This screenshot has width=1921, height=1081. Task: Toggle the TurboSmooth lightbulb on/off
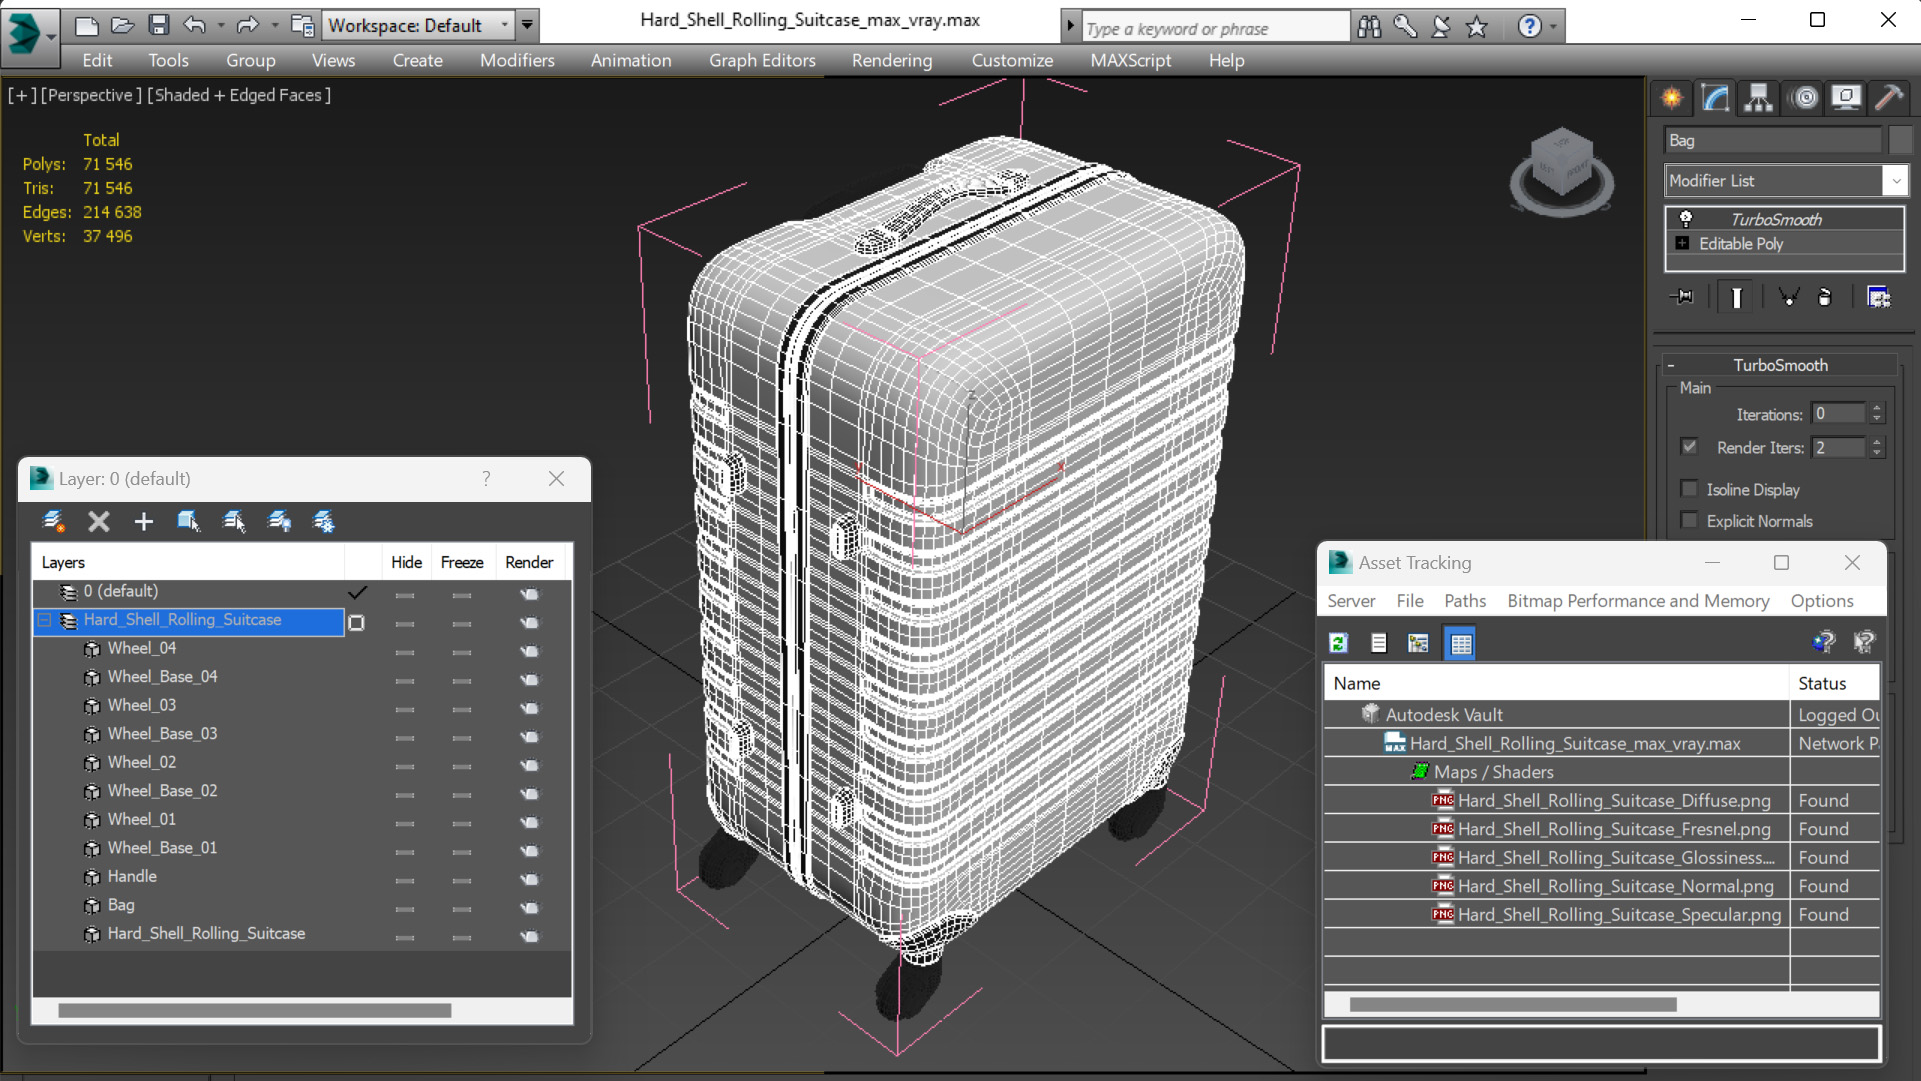click(x=1686, y=219)
